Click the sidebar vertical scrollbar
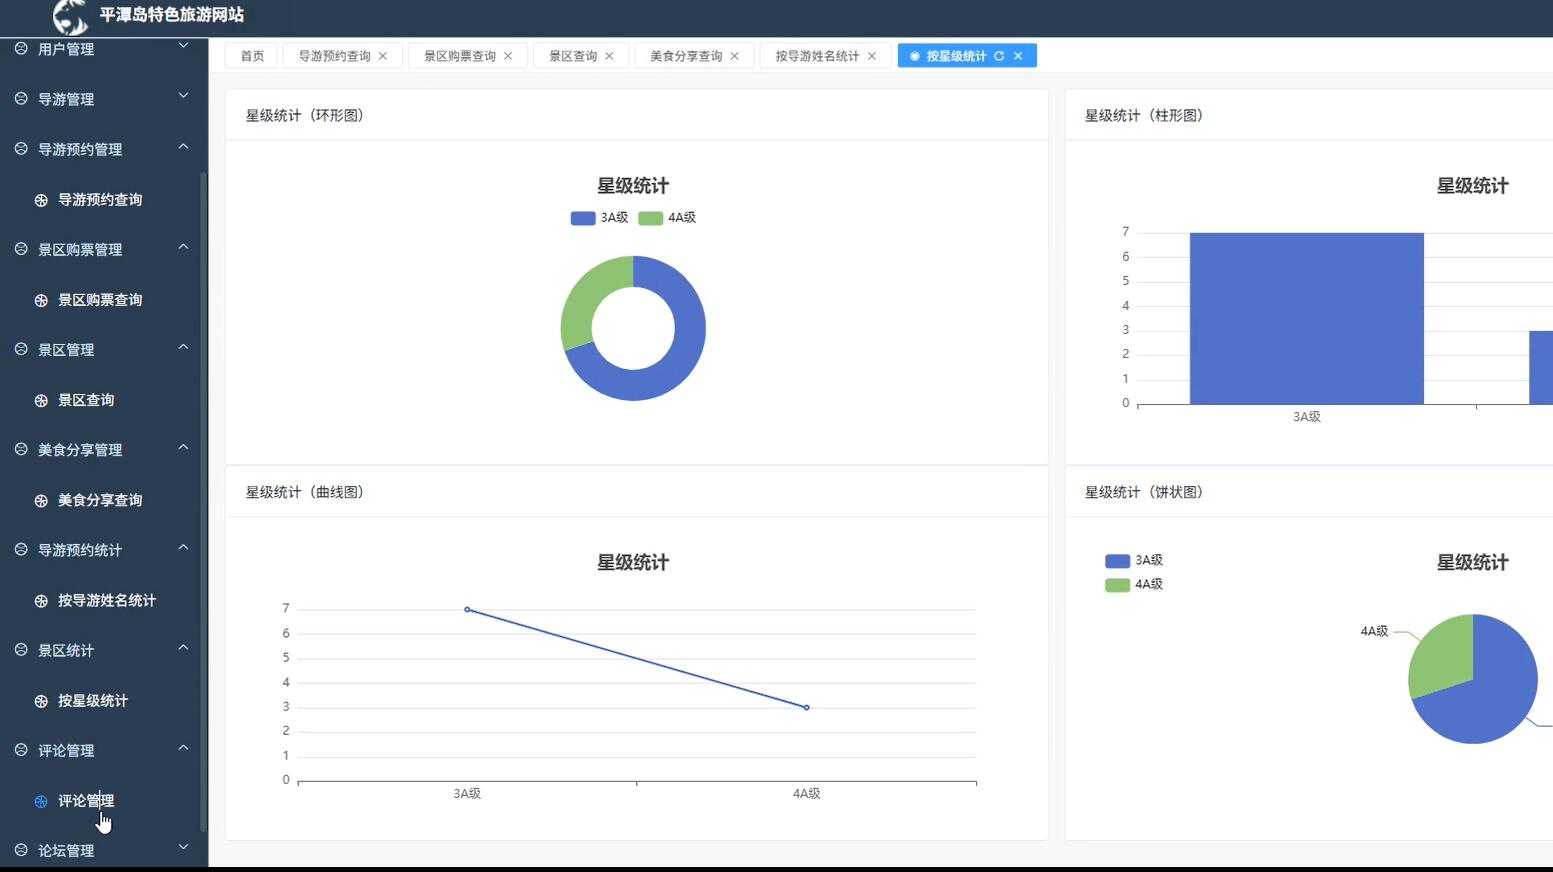The width and height of the screenshot is (1553, 872). (x=204, y=500)
